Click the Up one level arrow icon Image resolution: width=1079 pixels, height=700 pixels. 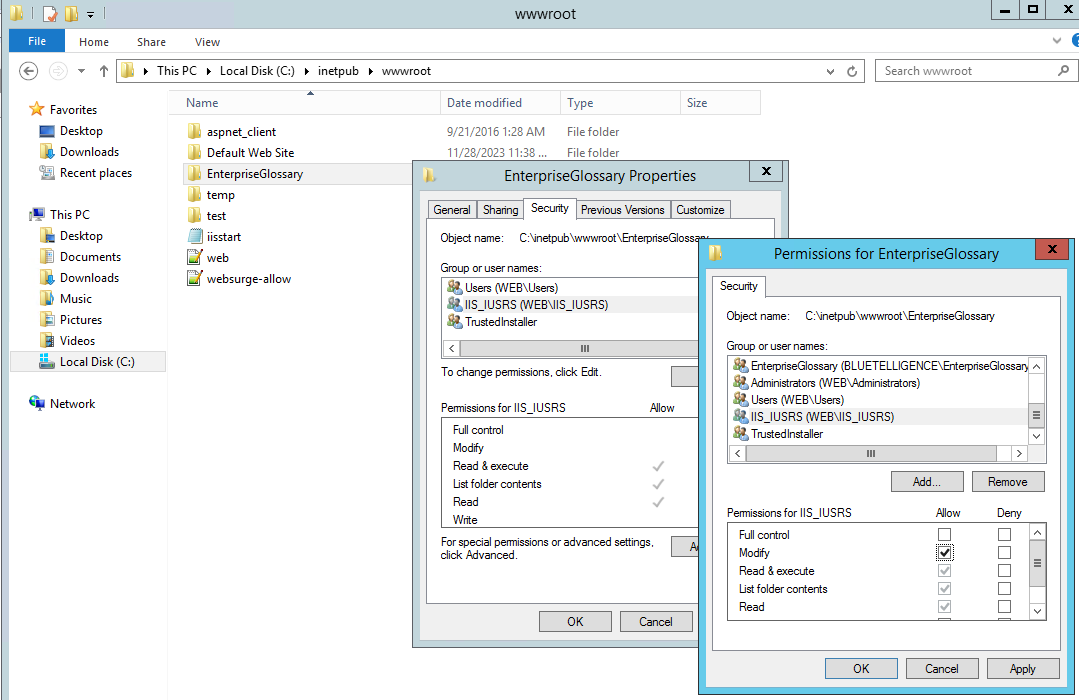[x=103, y=71]
